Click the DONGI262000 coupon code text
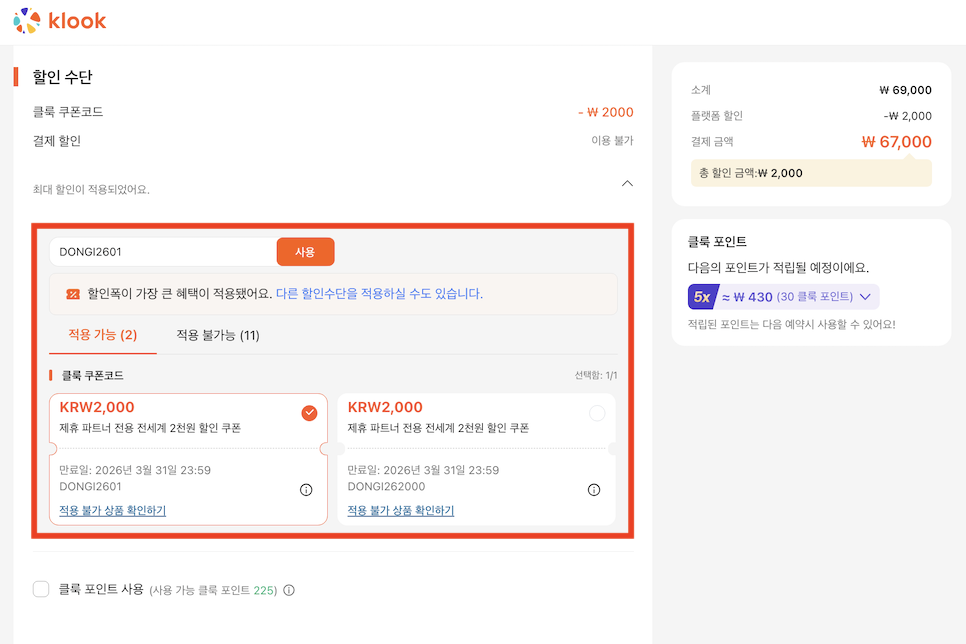This screenshot has width=966, height=644. [386, 486]
